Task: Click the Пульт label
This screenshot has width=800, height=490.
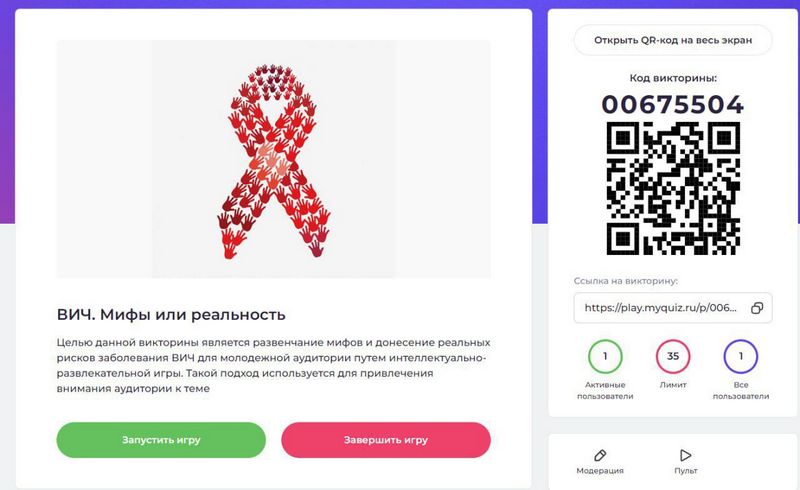Action: [686, 471]
